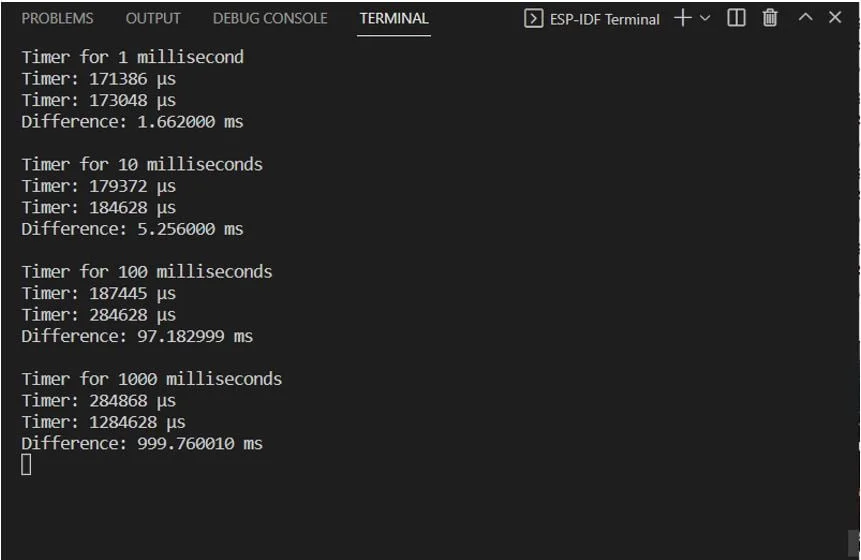Switch to the OUTPUT tab
The image size is (861, 560).
153,19
